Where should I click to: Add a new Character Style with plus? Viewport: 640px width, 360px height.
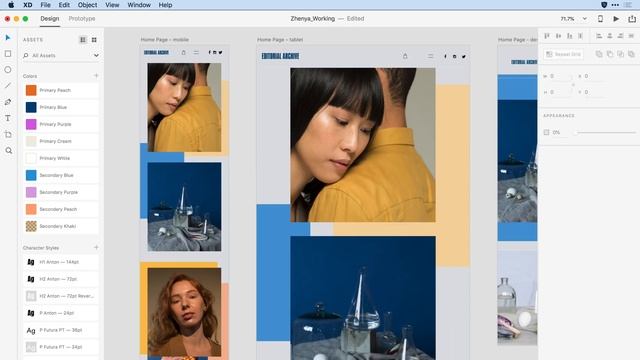pyautogui.click(x=96, y=248)
